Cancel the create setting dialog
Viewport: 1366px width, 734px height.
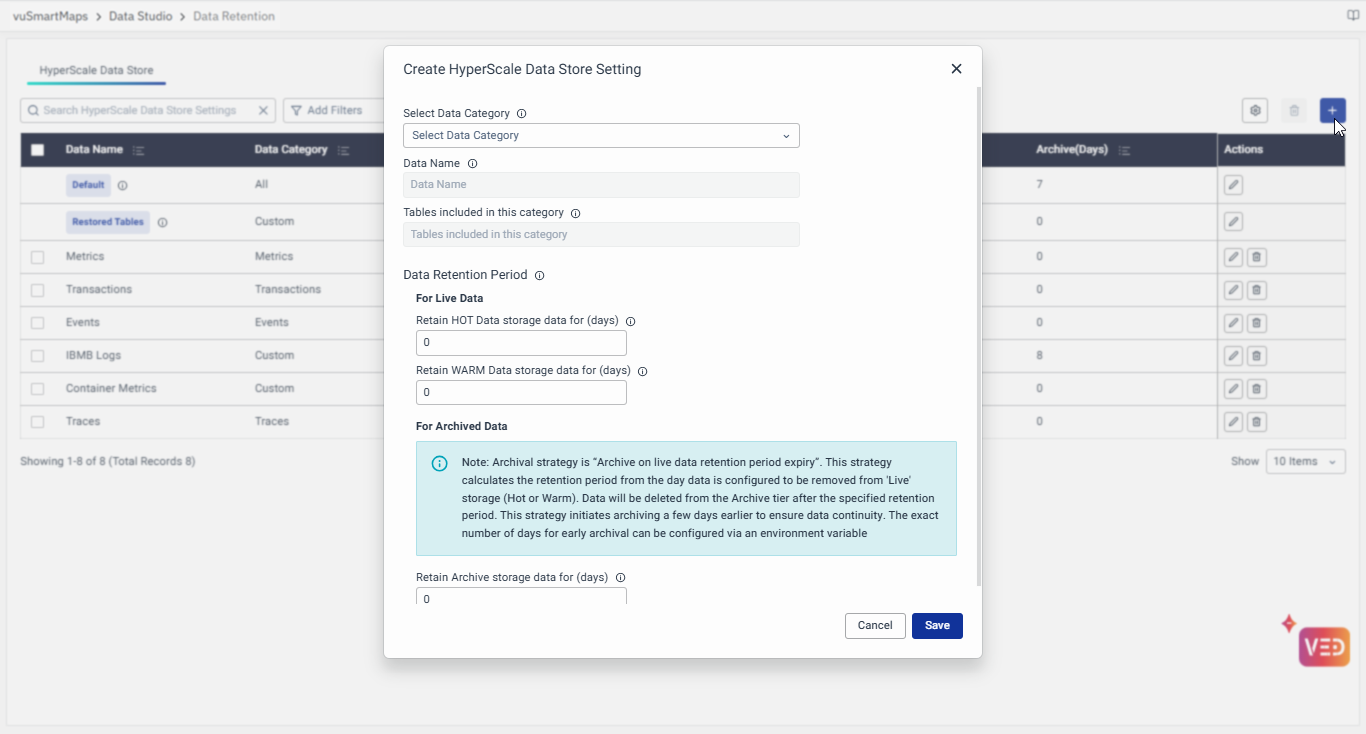point(875,626)
